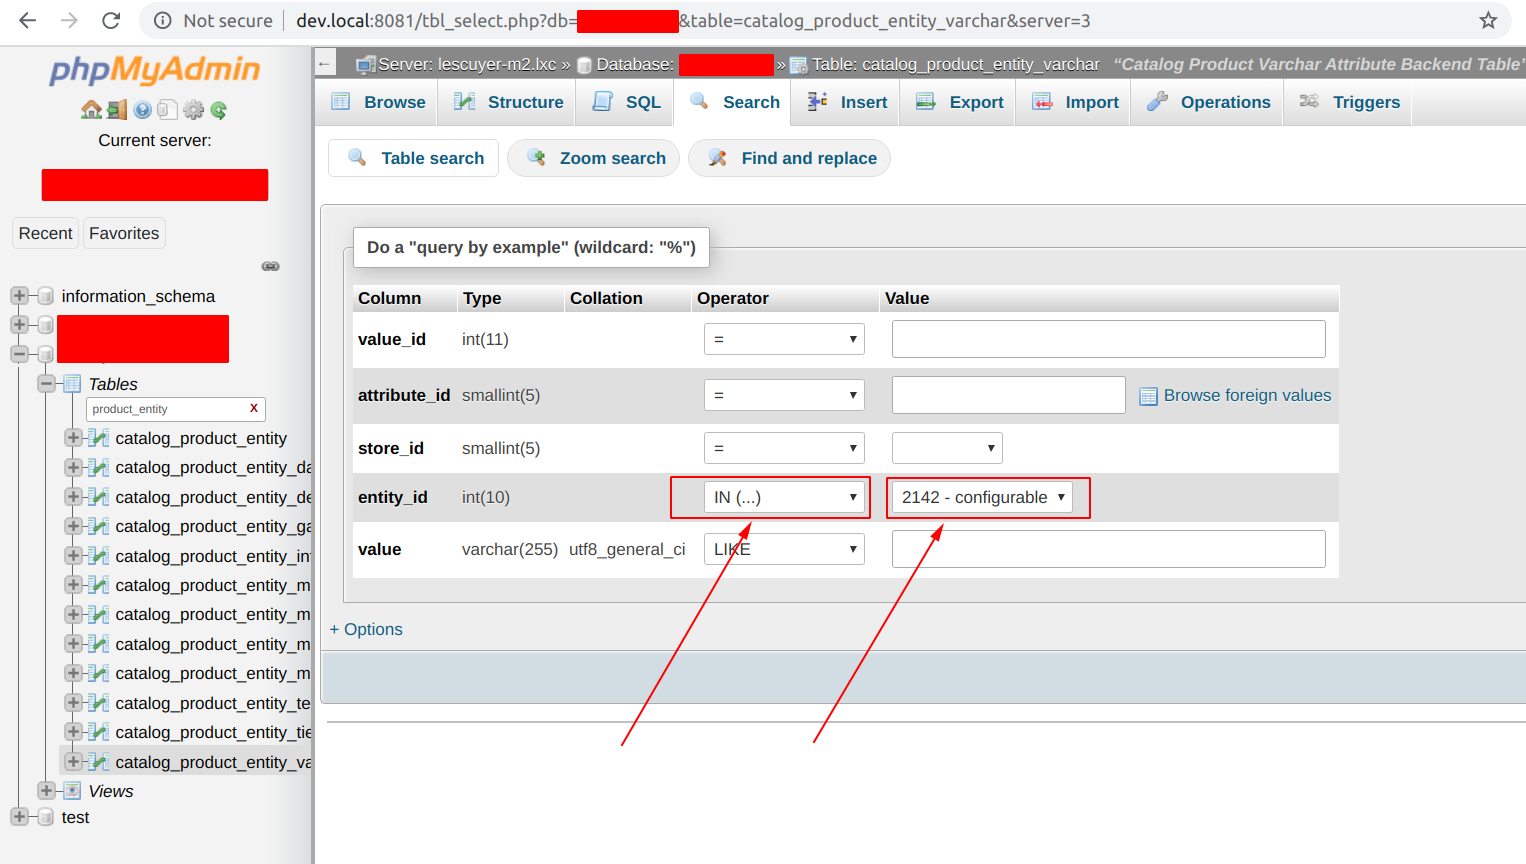The height and width of the screenshot is (864, 1526).
Task: Log out via the exit door icon
Action: pyautogui.click(x=116, y=110)
